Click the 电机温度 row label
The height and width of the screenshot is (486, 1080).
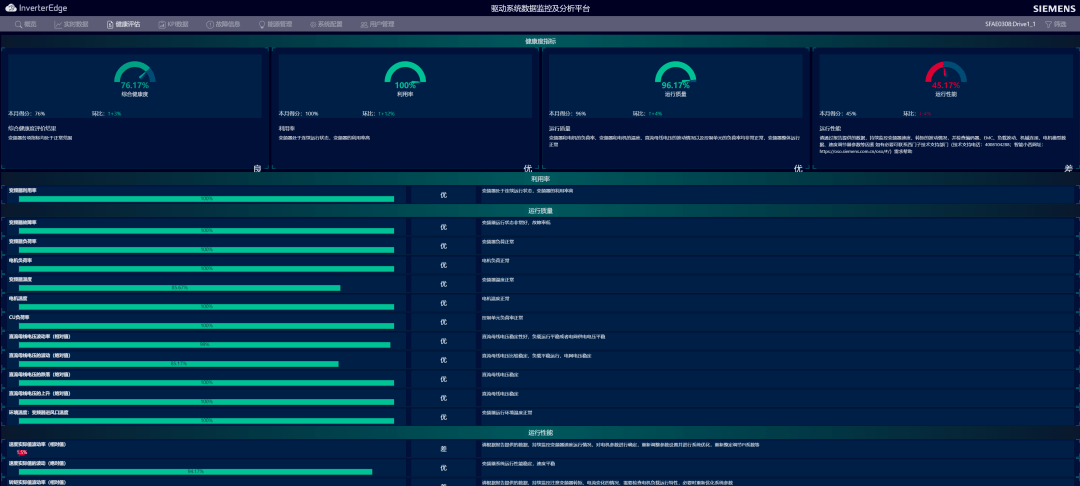pos(18,299)
